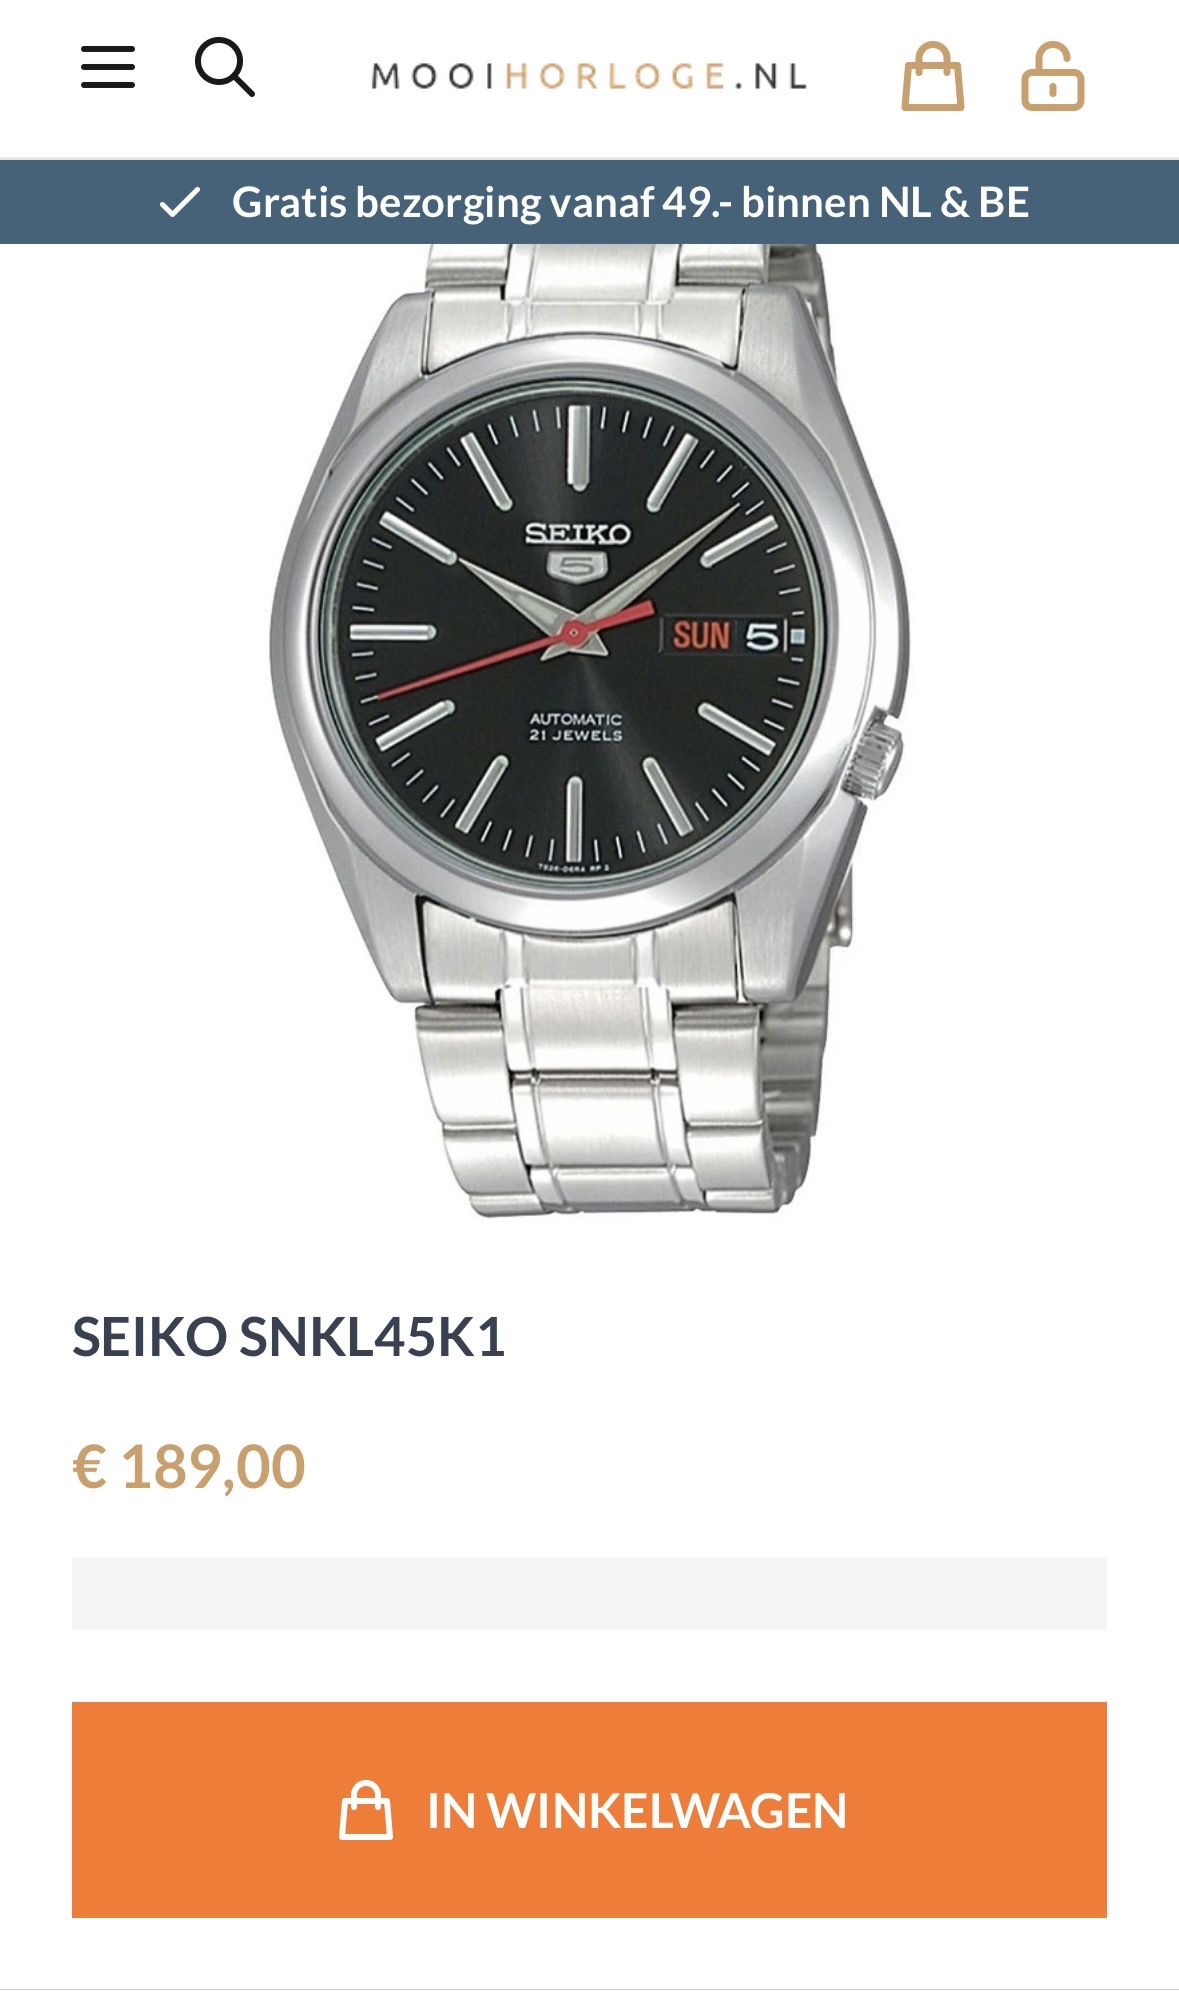This screenshot has width=1179, height=1995.
Task: Open the shopping bag cart icon in header
Action: pos(932,76)
